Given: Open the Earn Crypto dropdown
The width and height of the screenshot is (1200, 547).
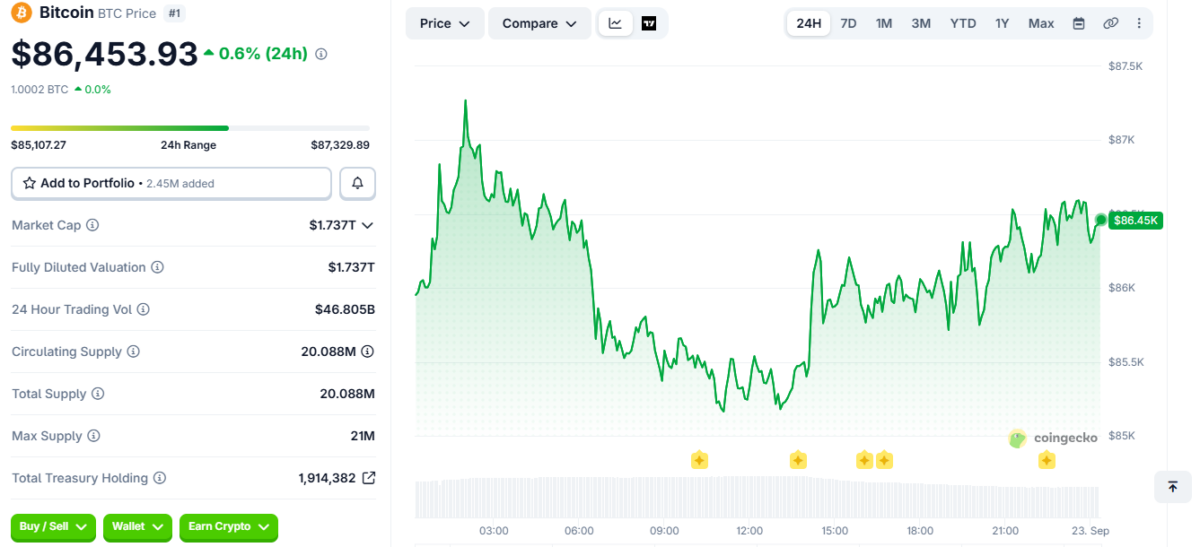Looking at the screenshot, I should pyautogui.click(x=228, y=526).
